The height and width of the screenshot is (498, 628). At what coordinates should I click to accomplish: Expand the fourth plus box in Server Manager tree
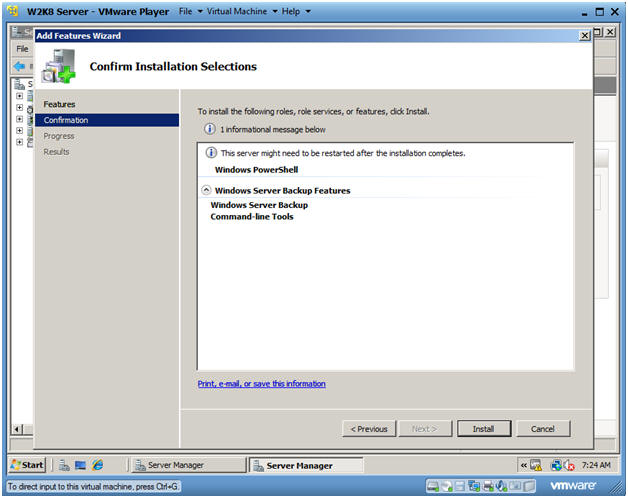[19, 131]
